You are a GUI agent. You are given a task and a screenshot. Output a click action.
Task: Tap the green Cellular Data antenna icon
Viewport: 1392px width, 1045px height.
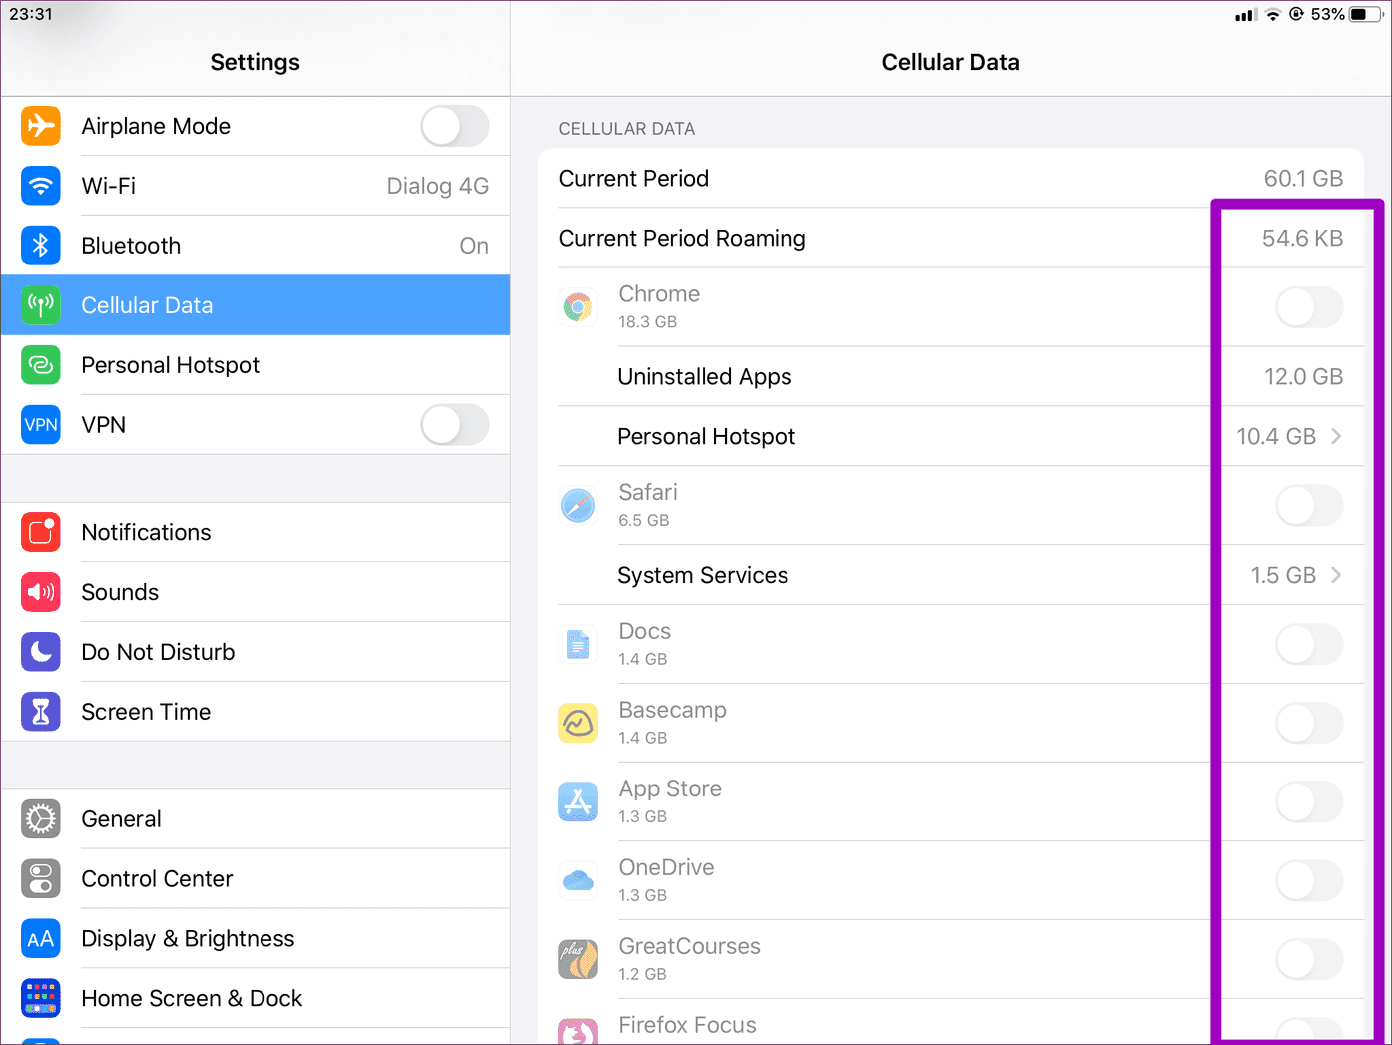41,305
